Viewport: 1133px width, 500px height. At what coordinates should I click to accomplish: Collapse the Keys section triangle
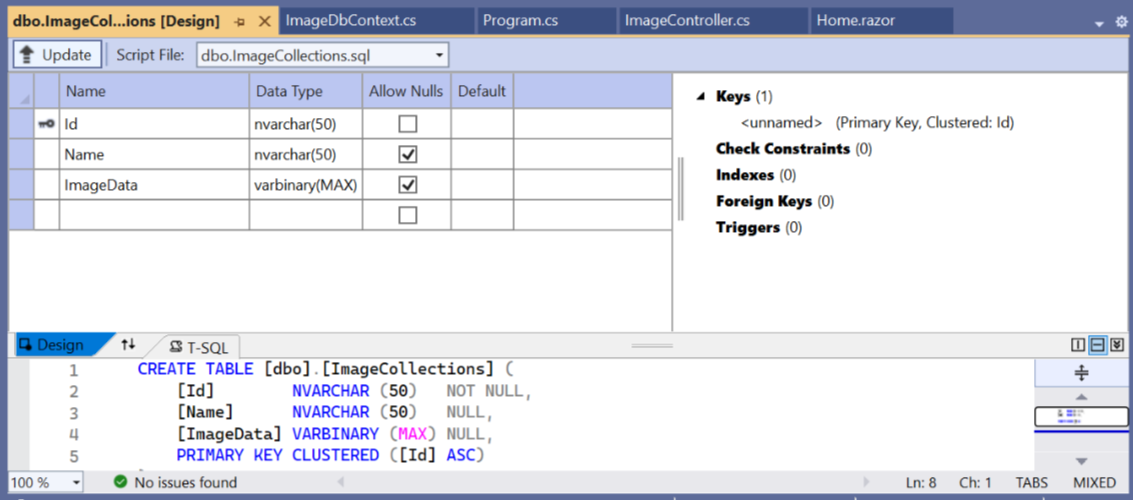[x=700, y=97]
